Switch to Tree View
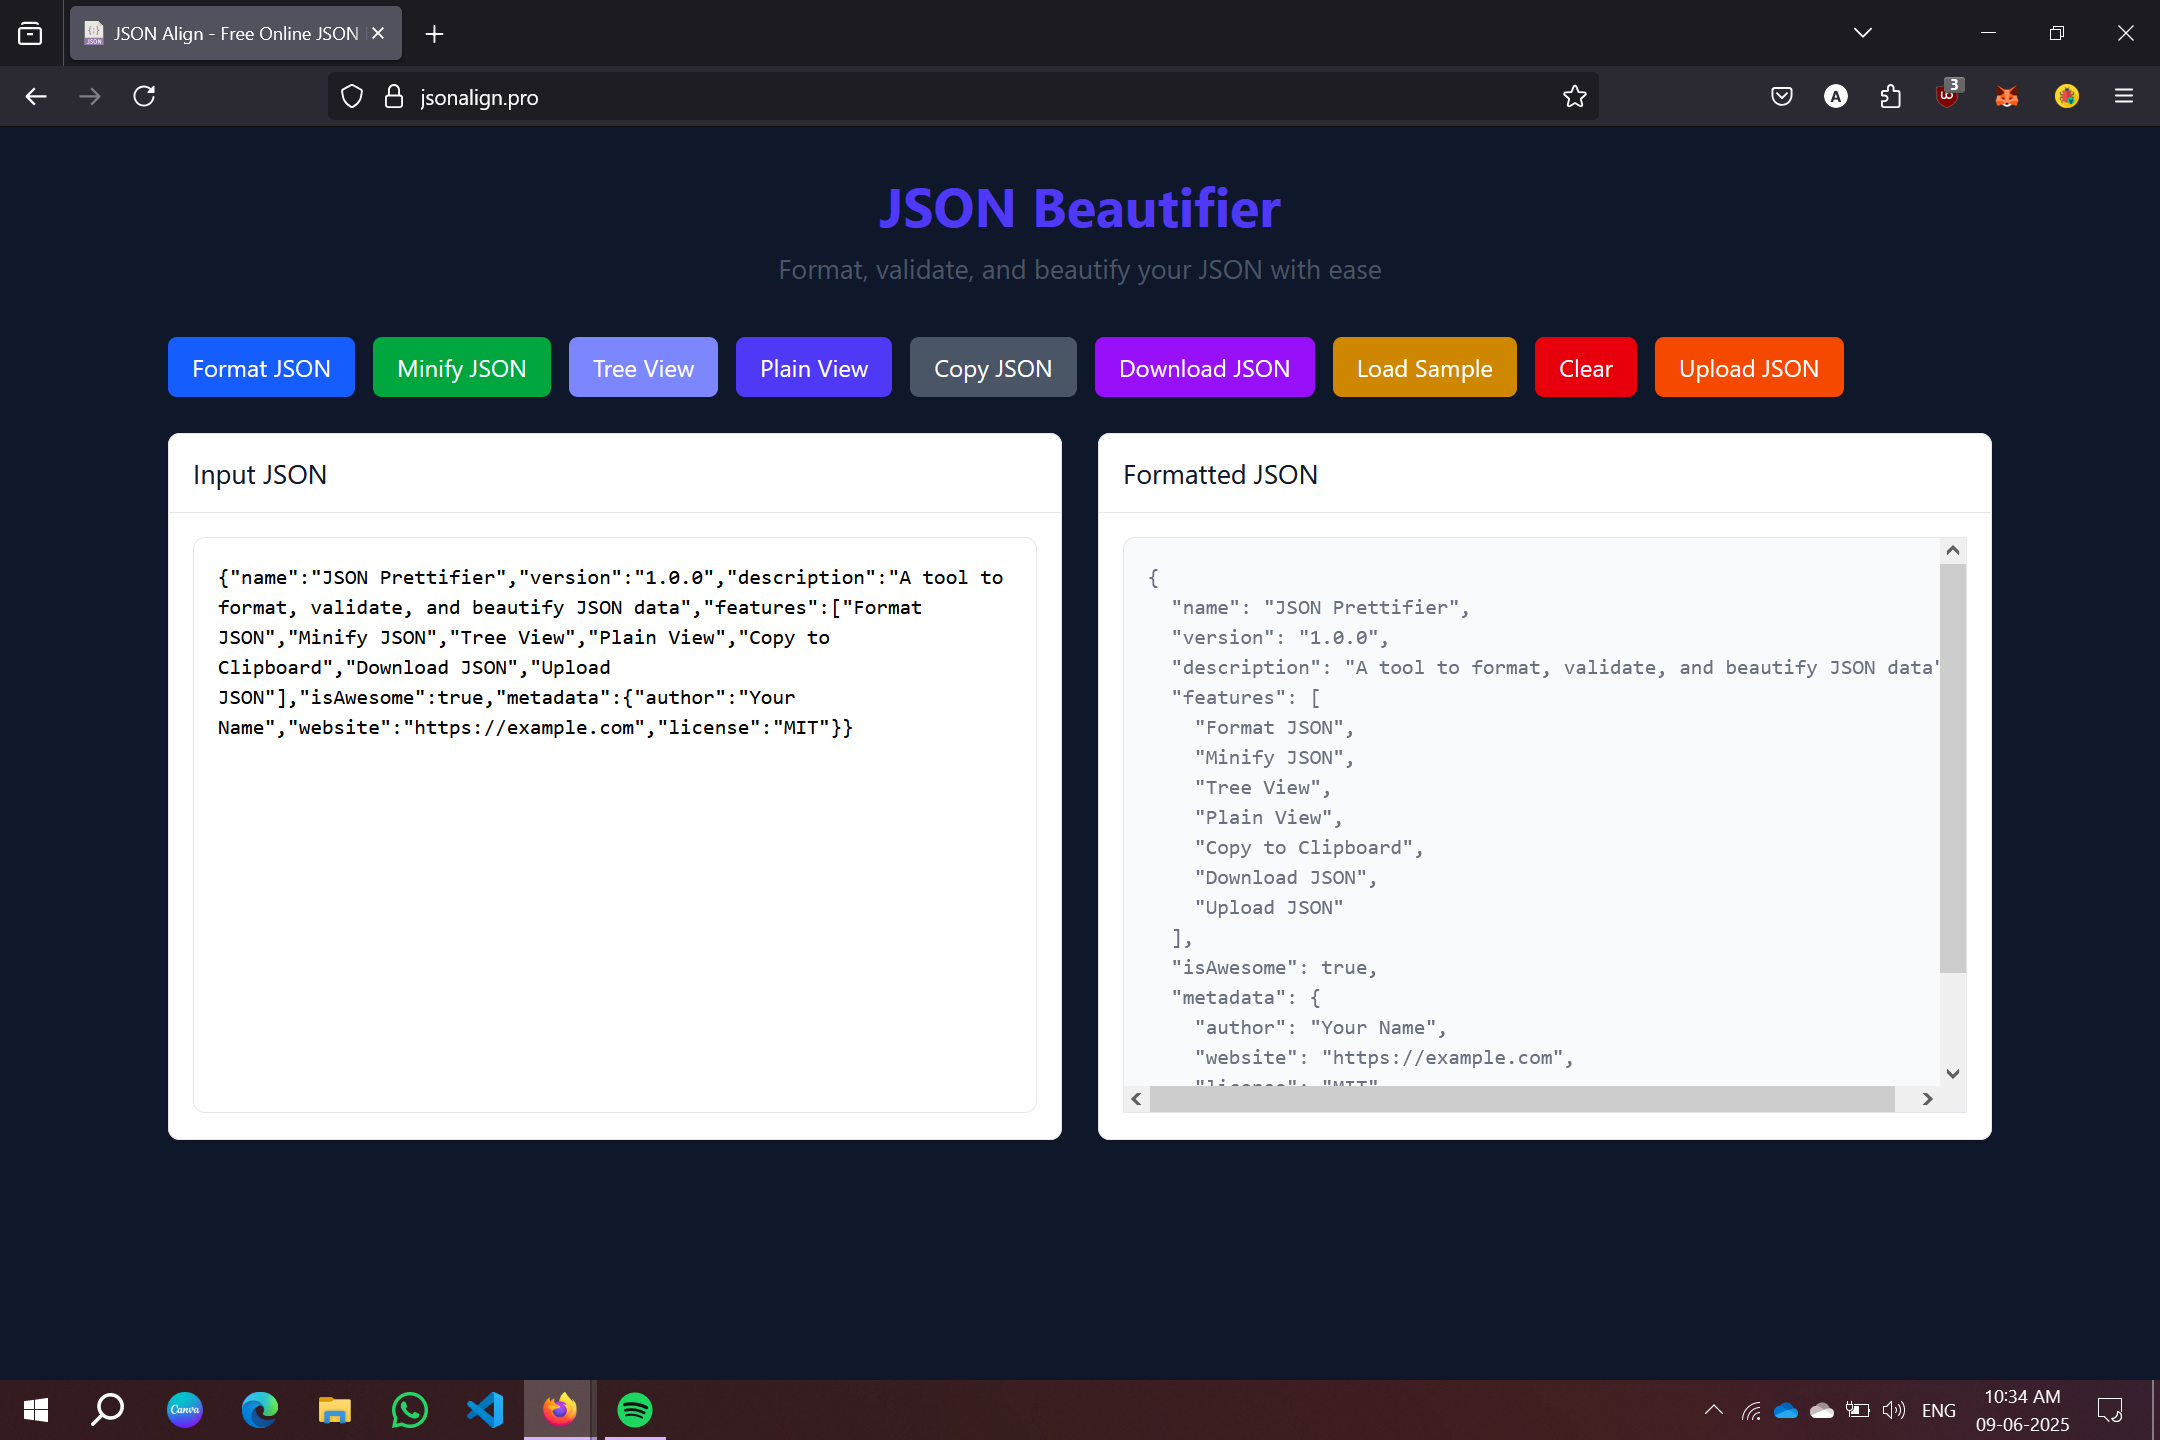Image resolution: width=2160 pixels, height=1440 pixels. pos(643,368)
